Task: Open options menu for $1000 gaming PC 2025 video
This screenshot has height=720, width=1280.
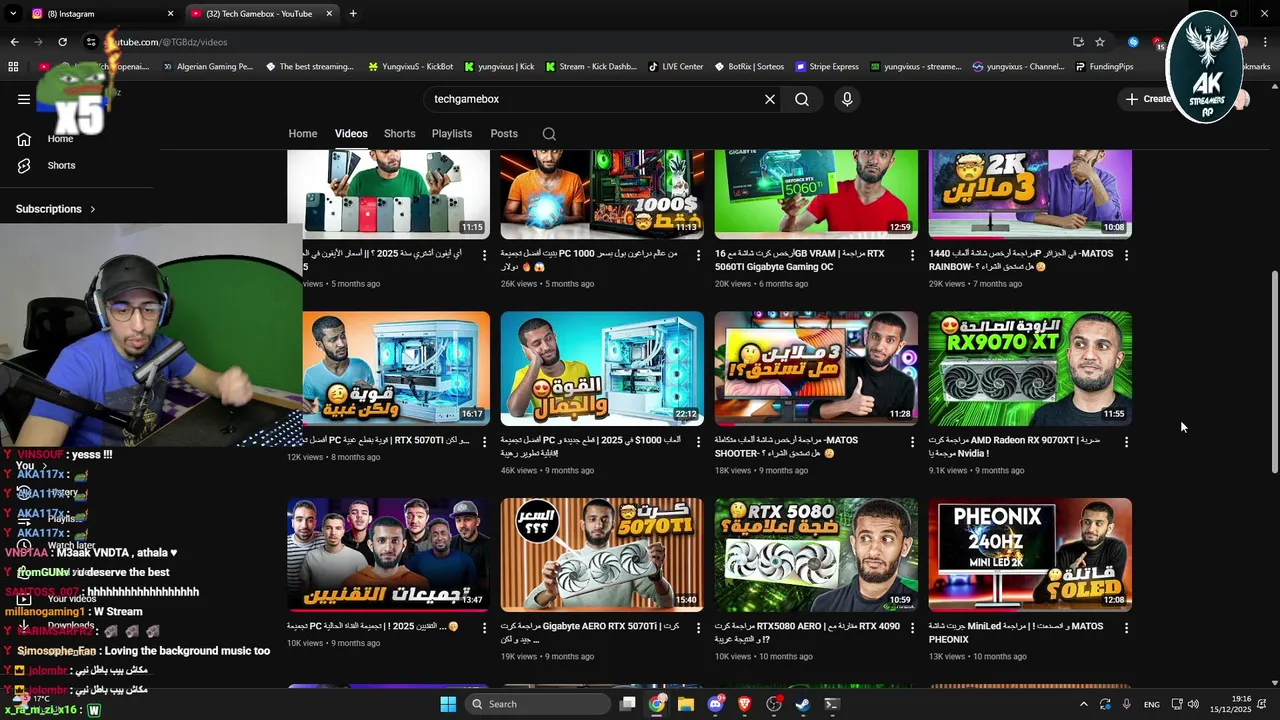Action: 698,442
